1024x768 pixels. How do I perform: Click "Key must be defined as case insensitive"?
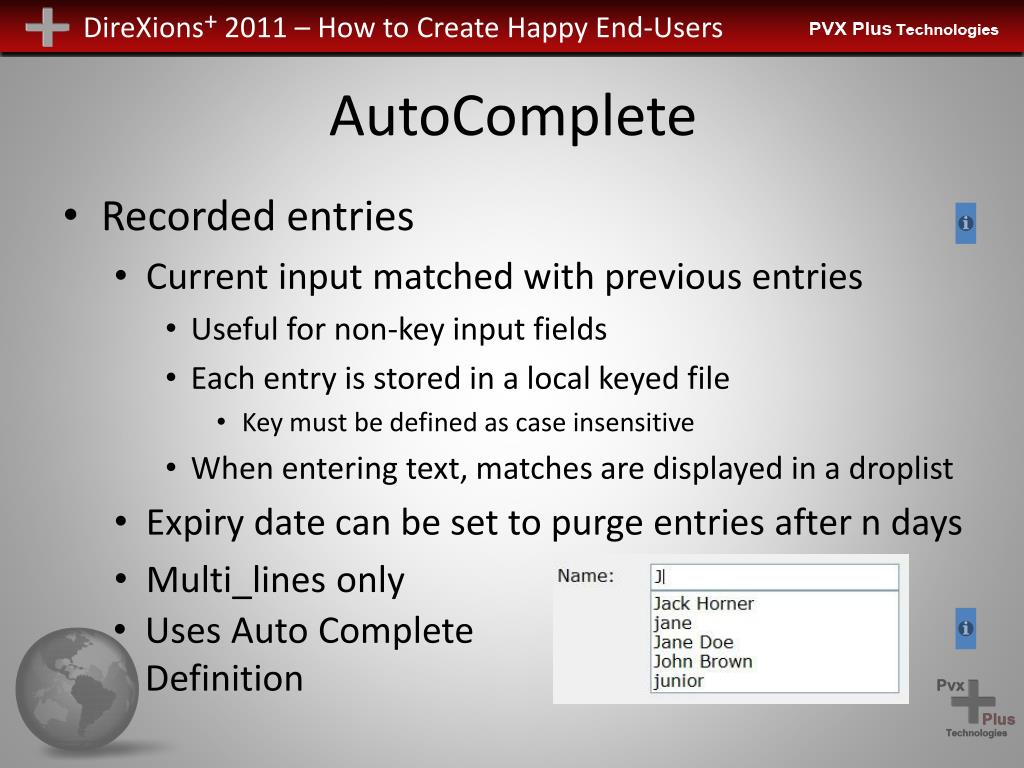pos(468,423)
